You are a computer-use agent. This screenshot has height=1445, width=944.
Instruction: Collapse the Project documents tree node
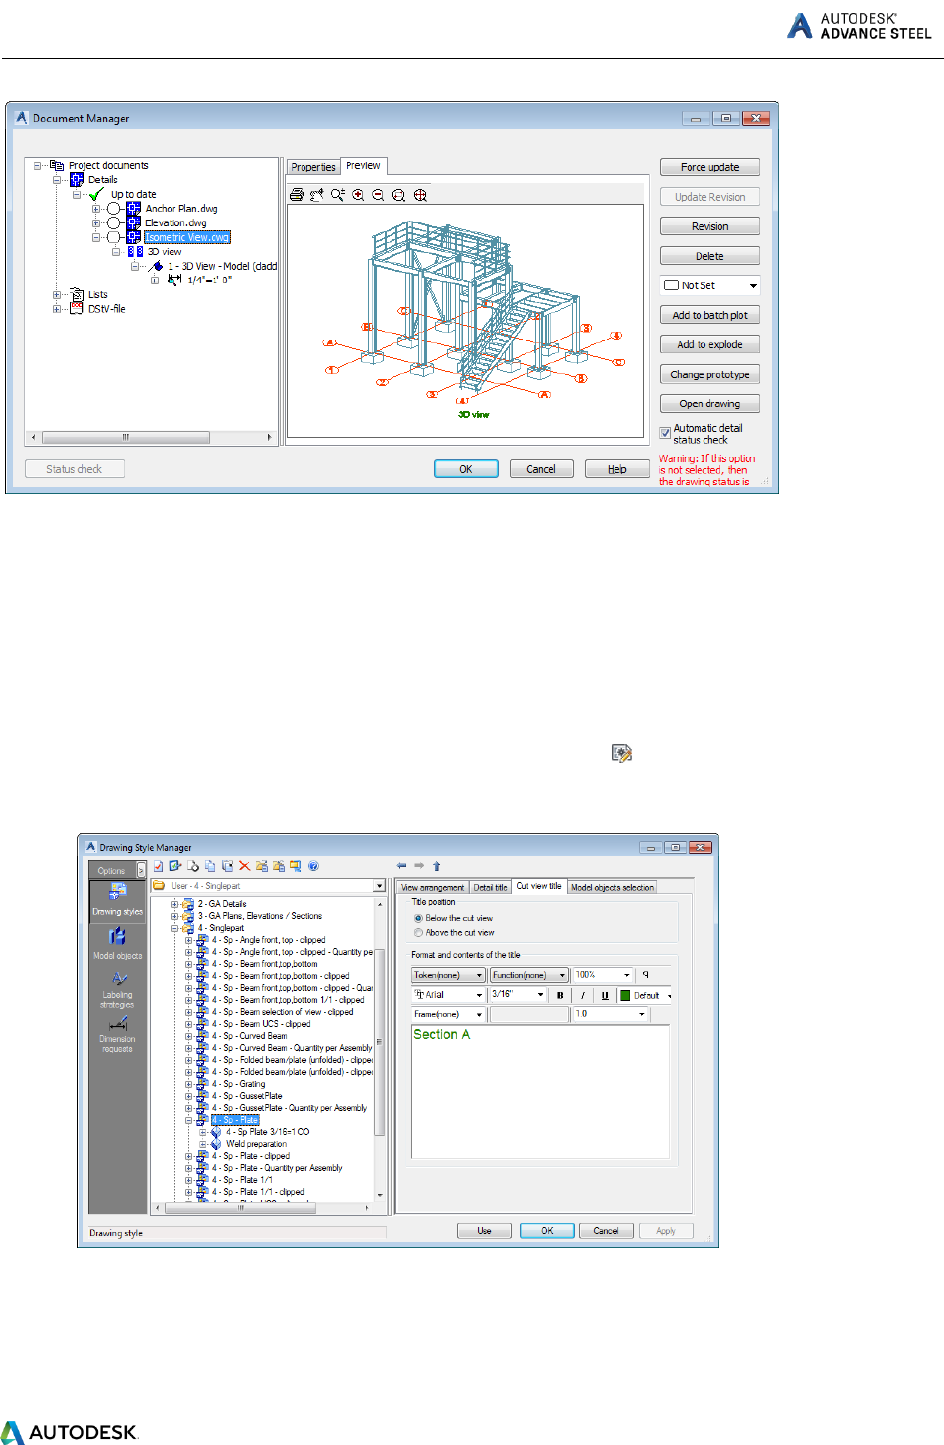click(38, 166)
